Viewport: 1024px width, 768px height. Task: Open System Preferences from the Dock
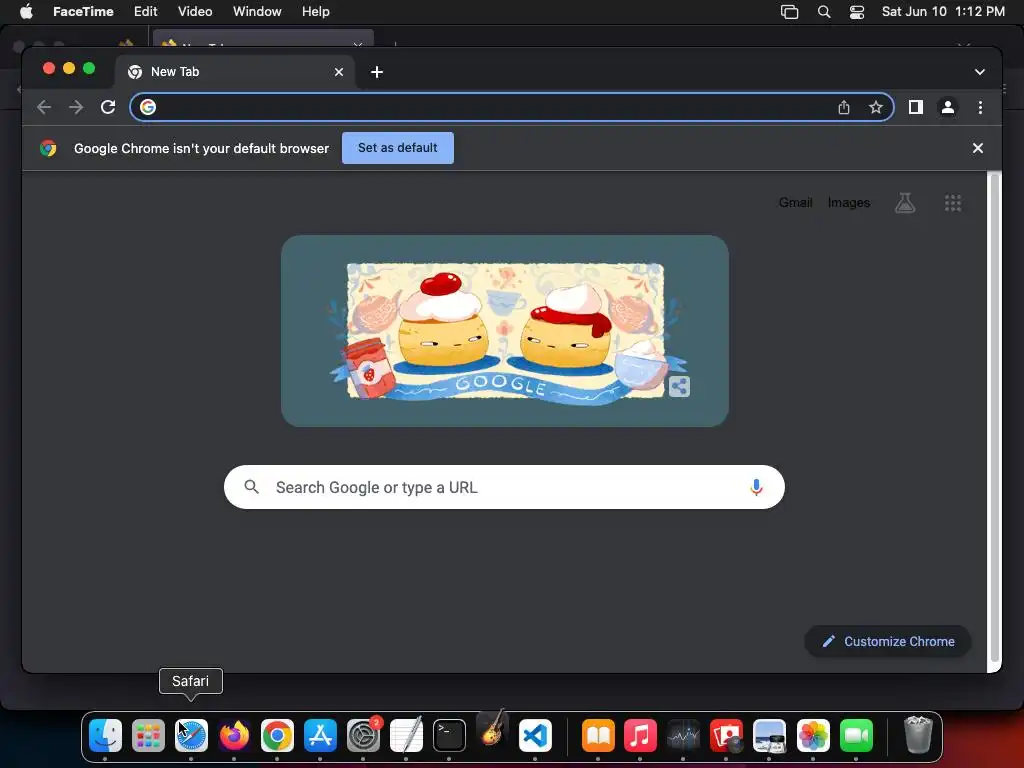(363, 736)
